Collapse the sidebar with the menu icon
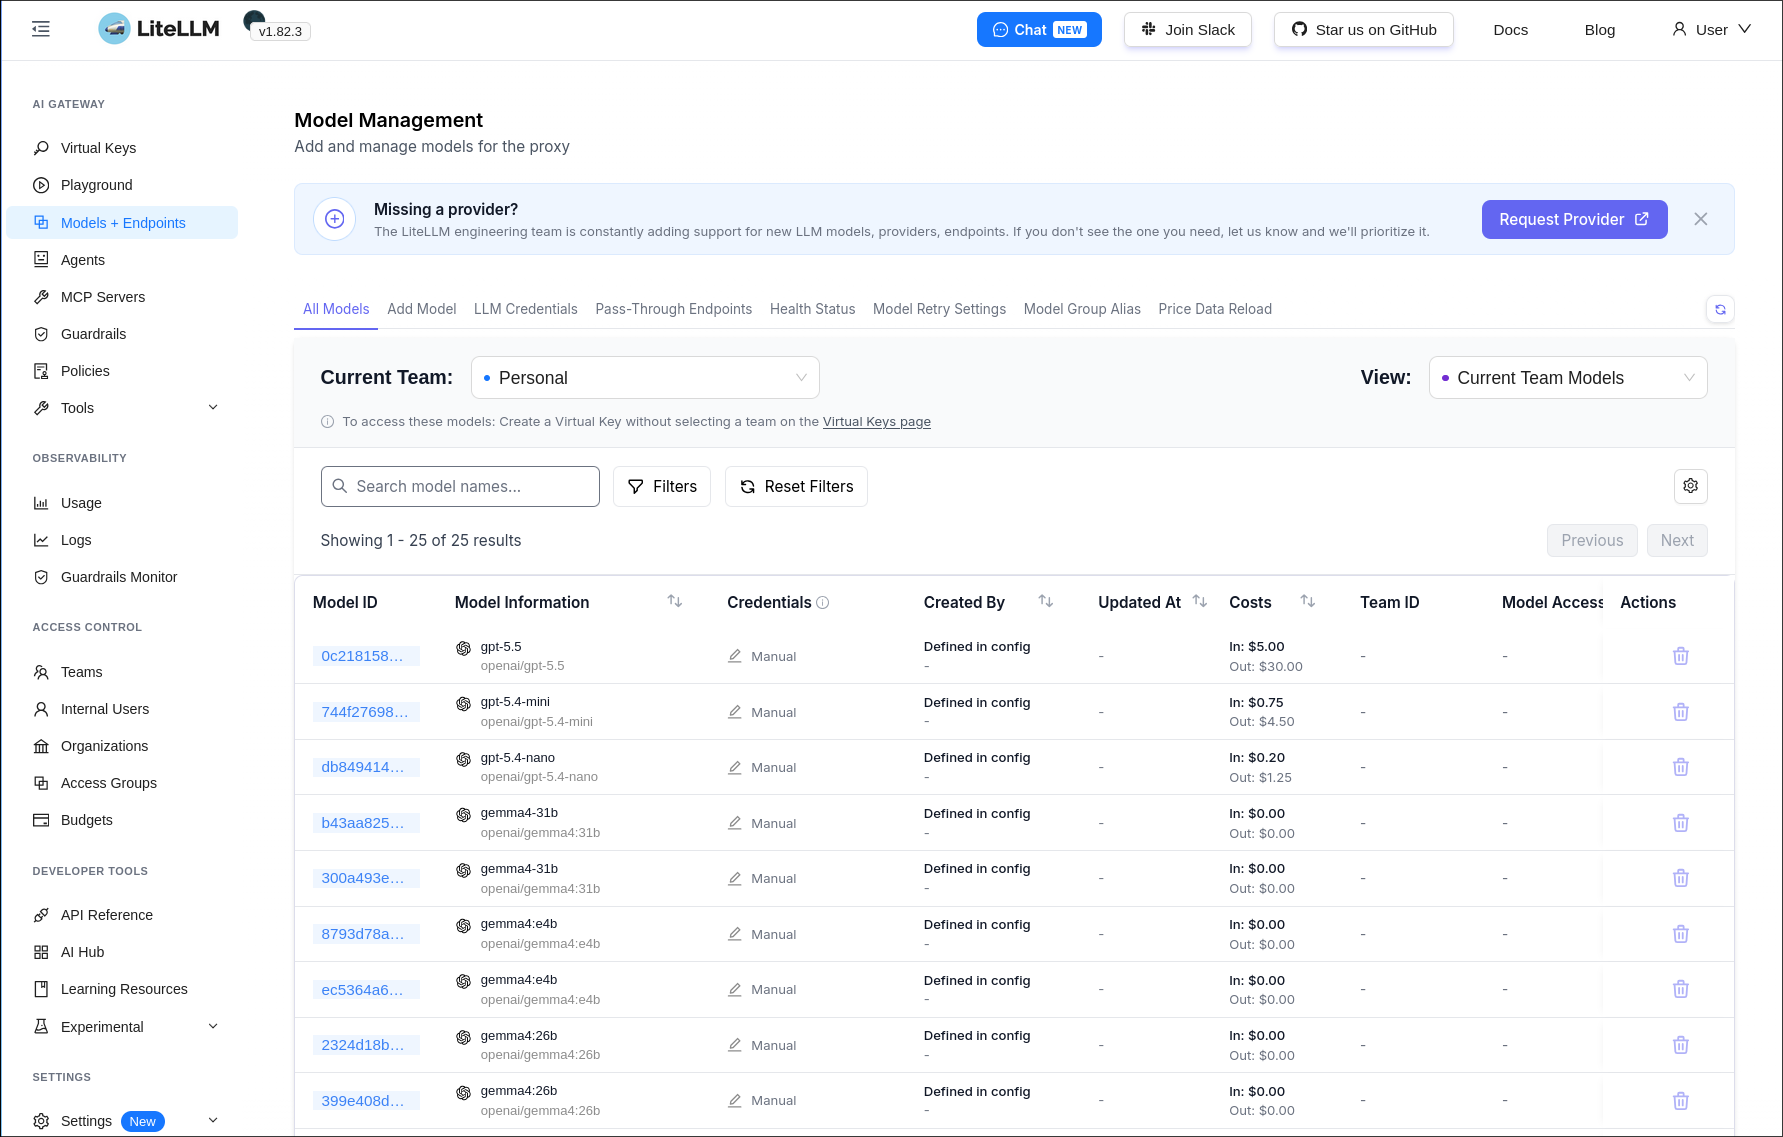 pyautogui.click(x=41, y=29)
